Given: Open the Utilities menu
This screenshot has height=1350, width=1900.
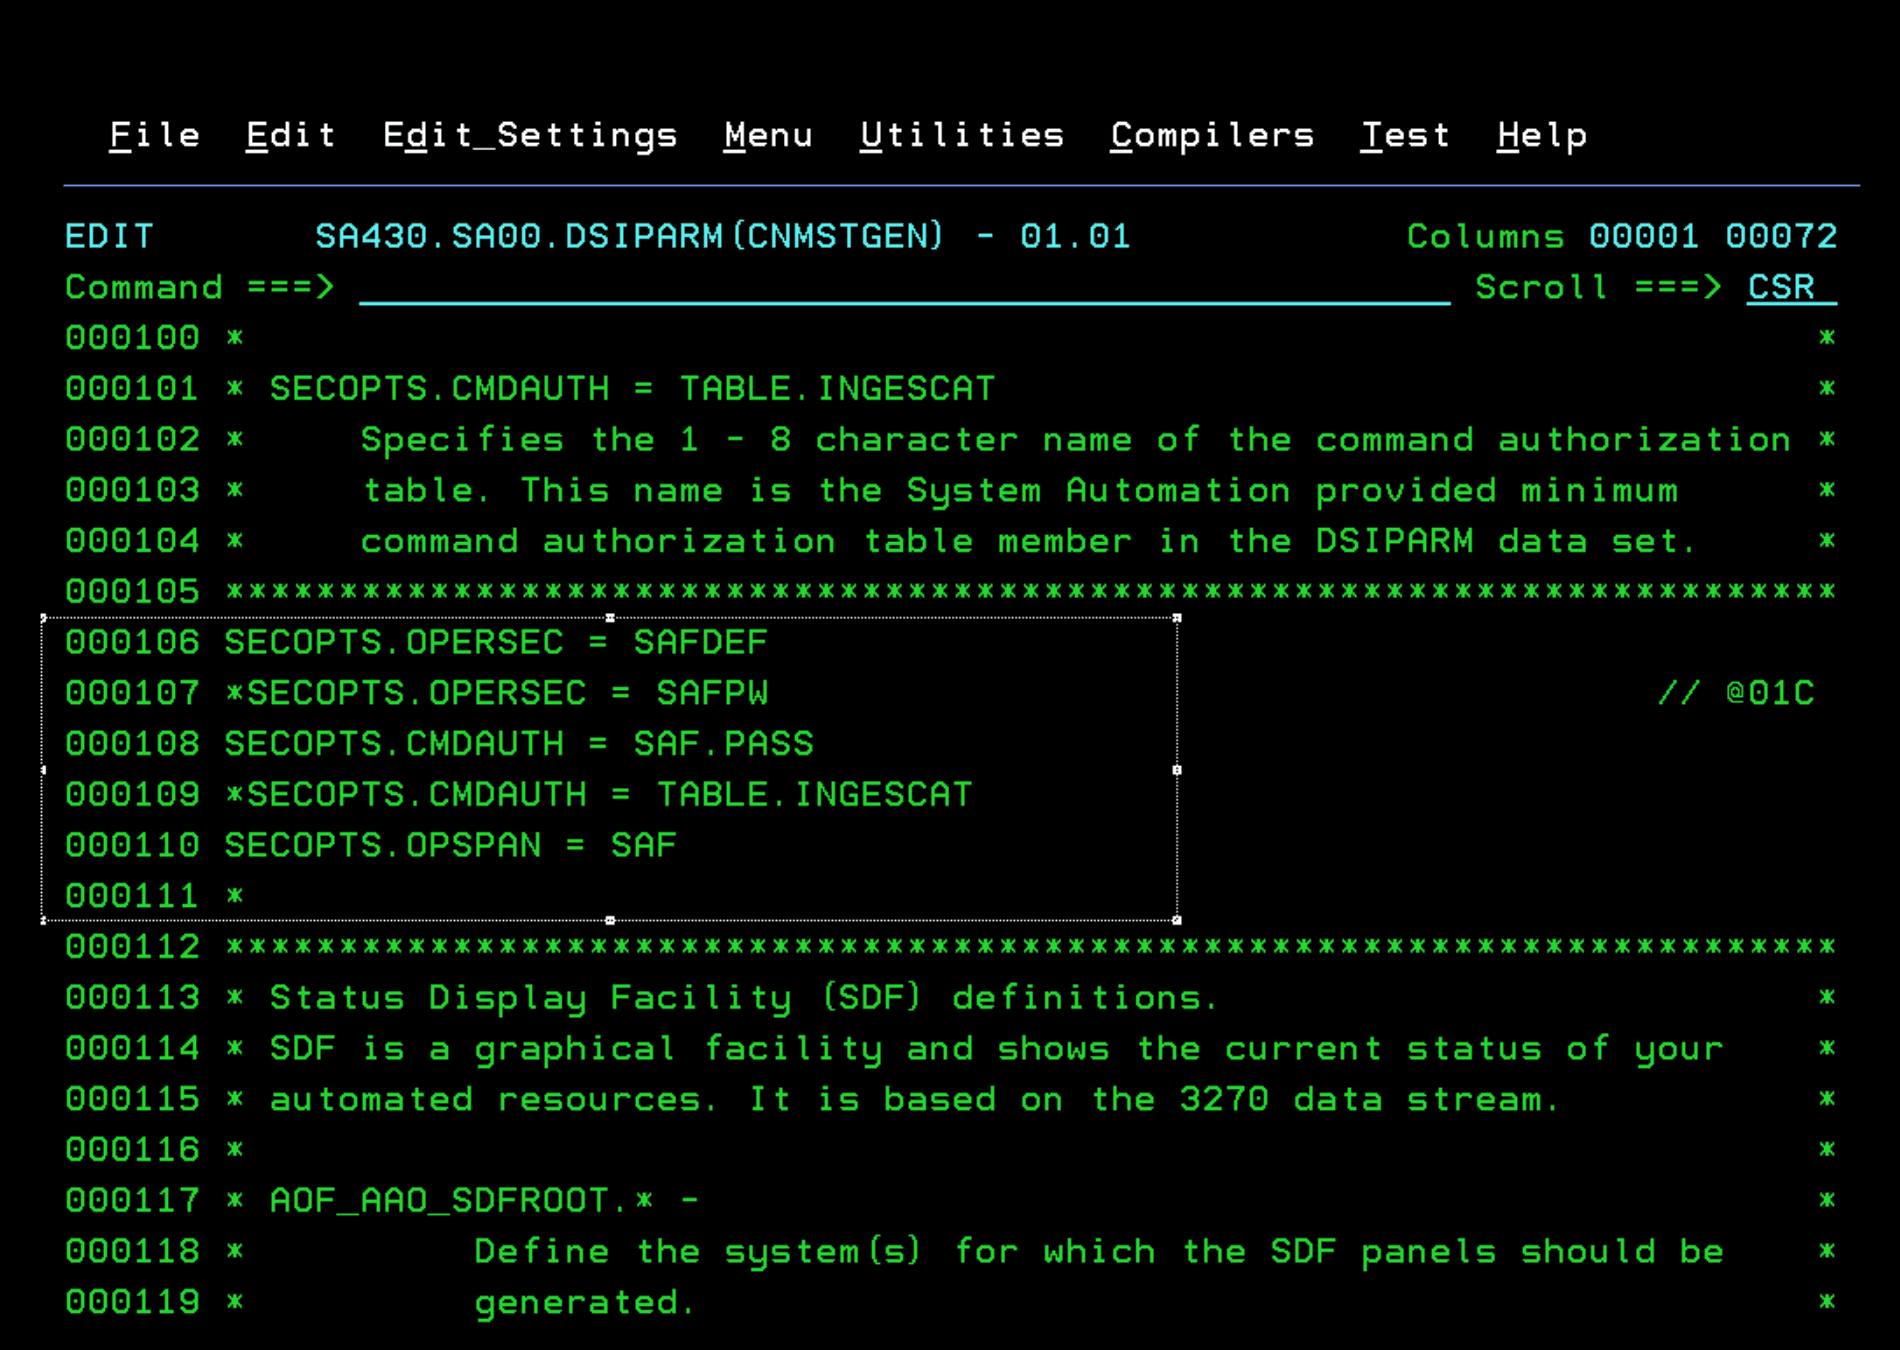Looking at the screenshot, I should (962, 135).
